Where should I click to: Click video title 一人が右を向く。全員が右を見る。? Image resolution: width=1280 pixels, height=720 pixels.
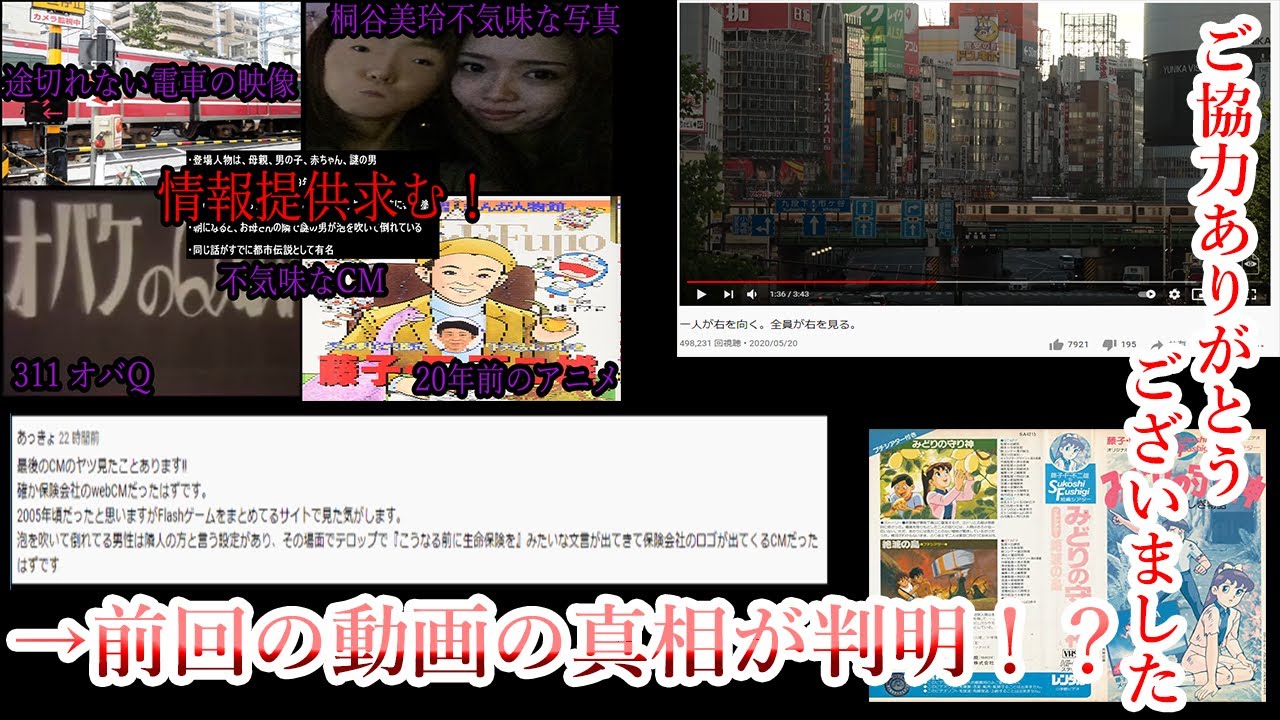pos(766,325)
